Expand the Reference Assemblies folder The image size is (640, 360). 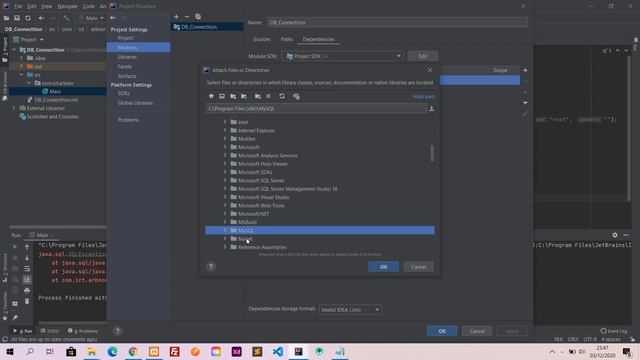pos(225,247)
